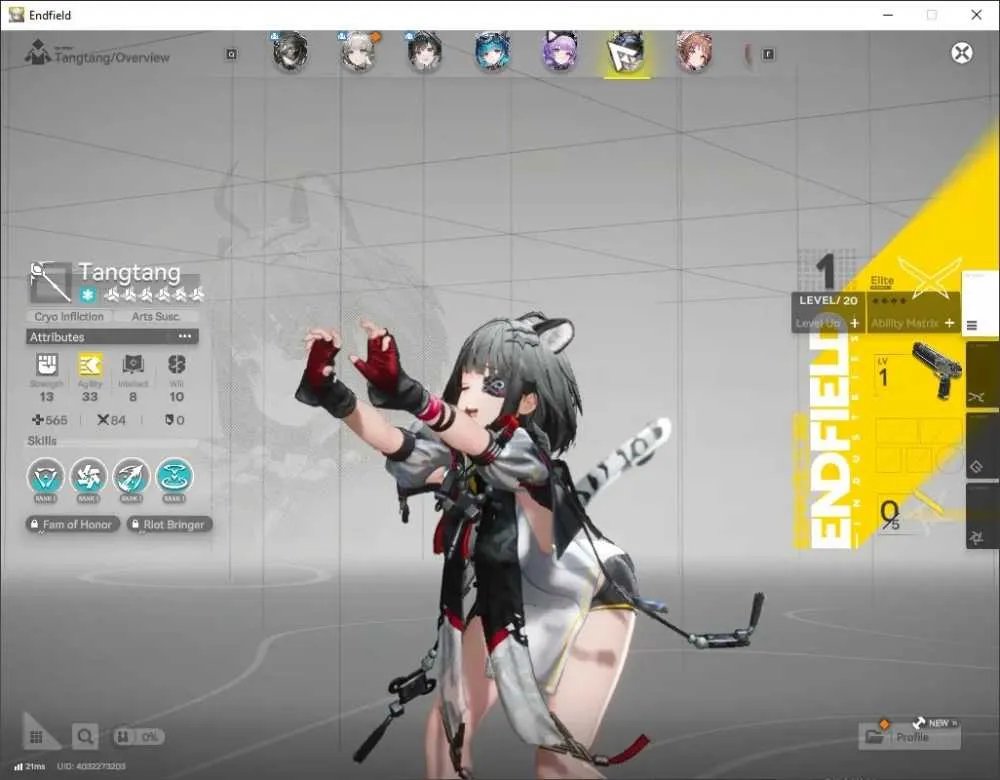This screenshot has height=780, width=1000.
Task: Open the first skill icon
Action: coord(45,476)
